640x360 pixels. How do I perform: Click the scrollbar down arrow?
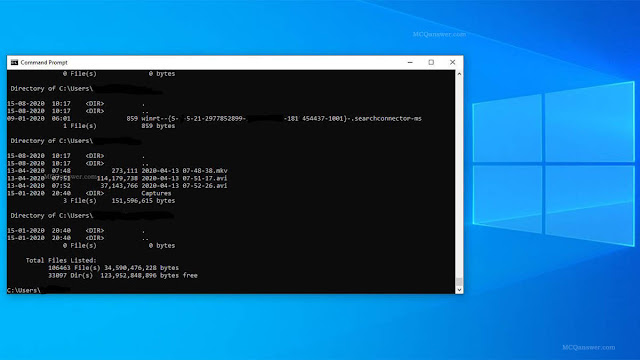pyautogui.click(x=459, y=289)
